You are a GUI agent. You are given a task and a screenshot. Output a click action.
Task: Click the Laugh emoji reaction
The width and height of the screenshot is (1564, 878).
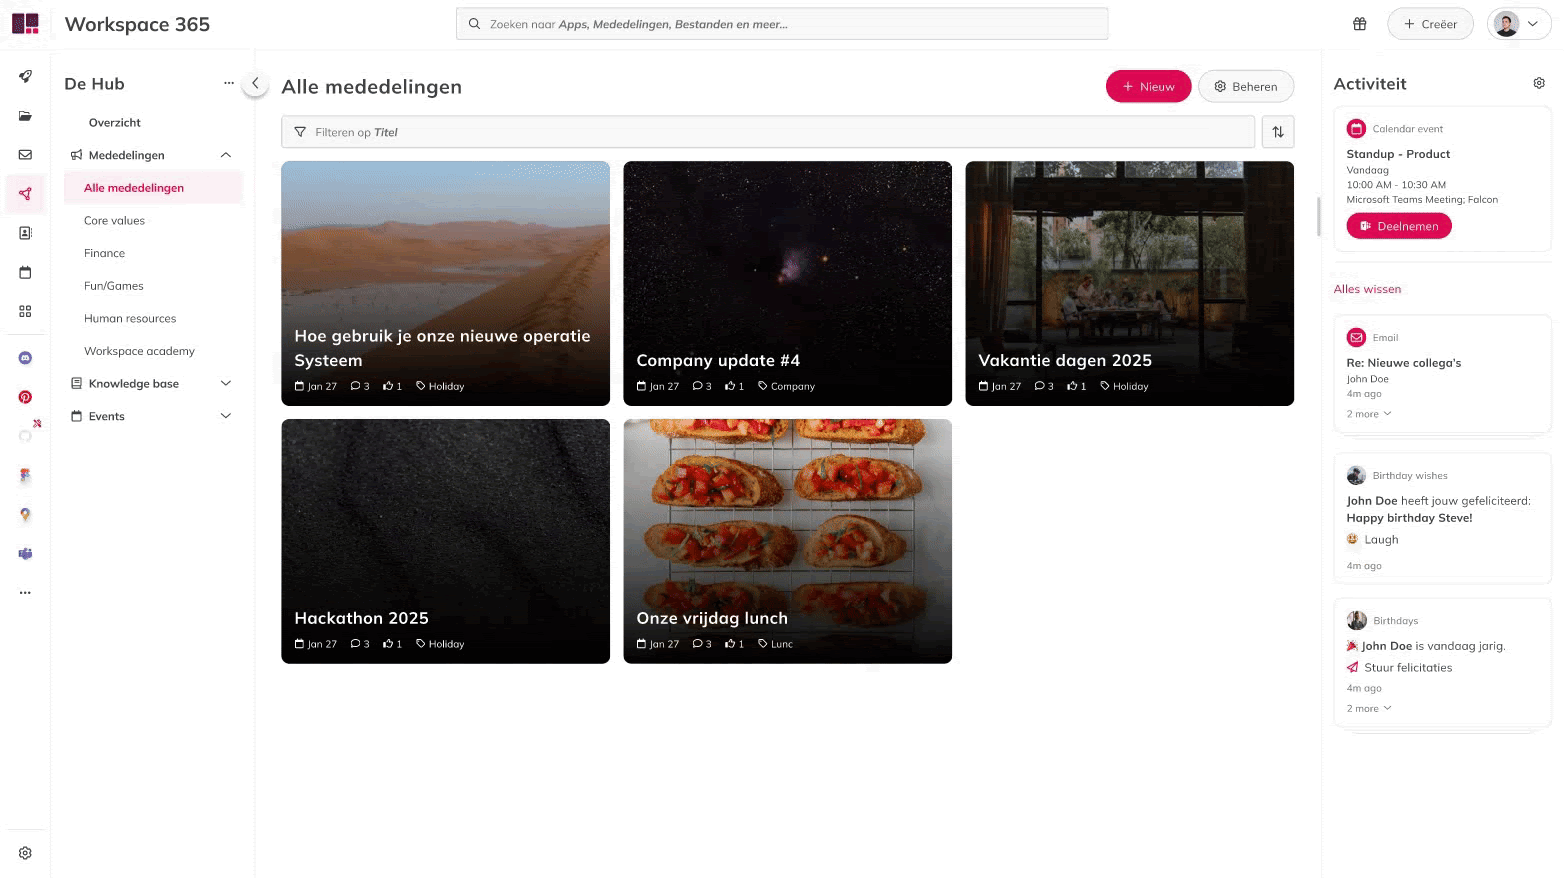click(1352, 539)
